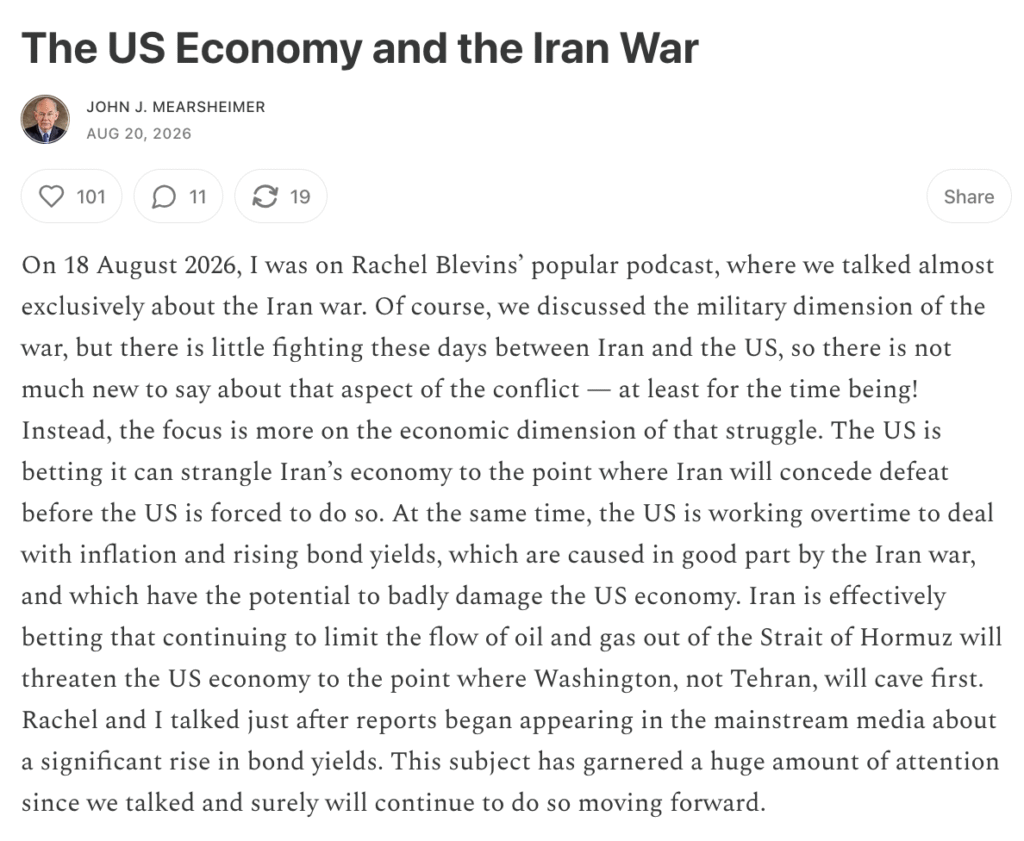Viewport: 1024px width, 841px height.
Task: Click the AUG 20, 2026 publish date
Action: pos(139,133)
